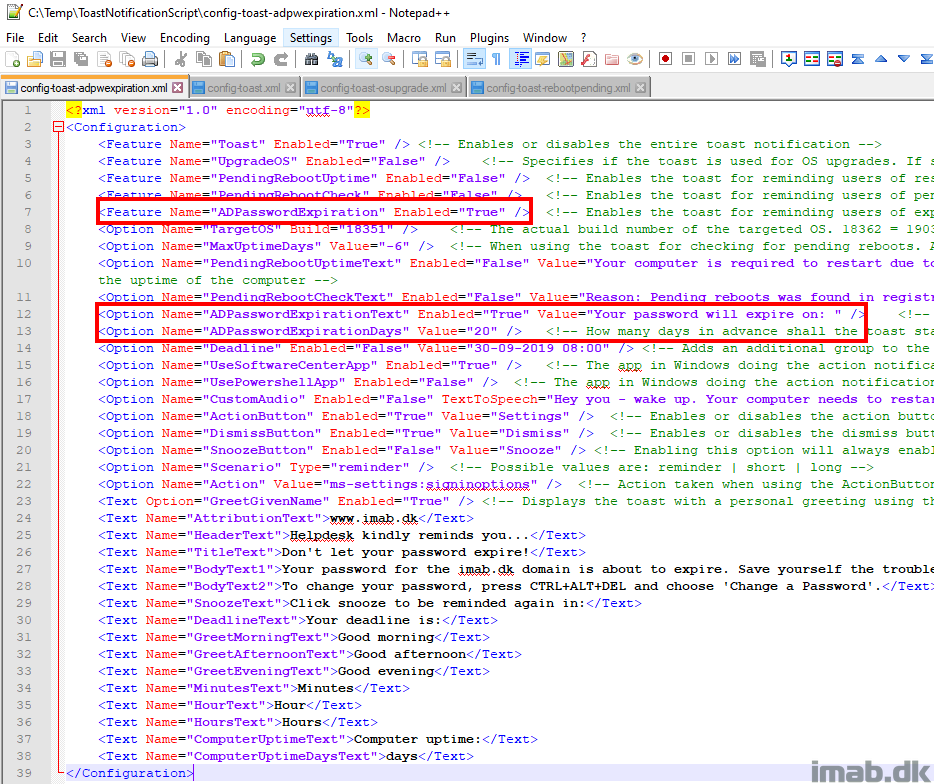Jump to the first difference icon
This screenshot has width=934, height=784.
858,59
